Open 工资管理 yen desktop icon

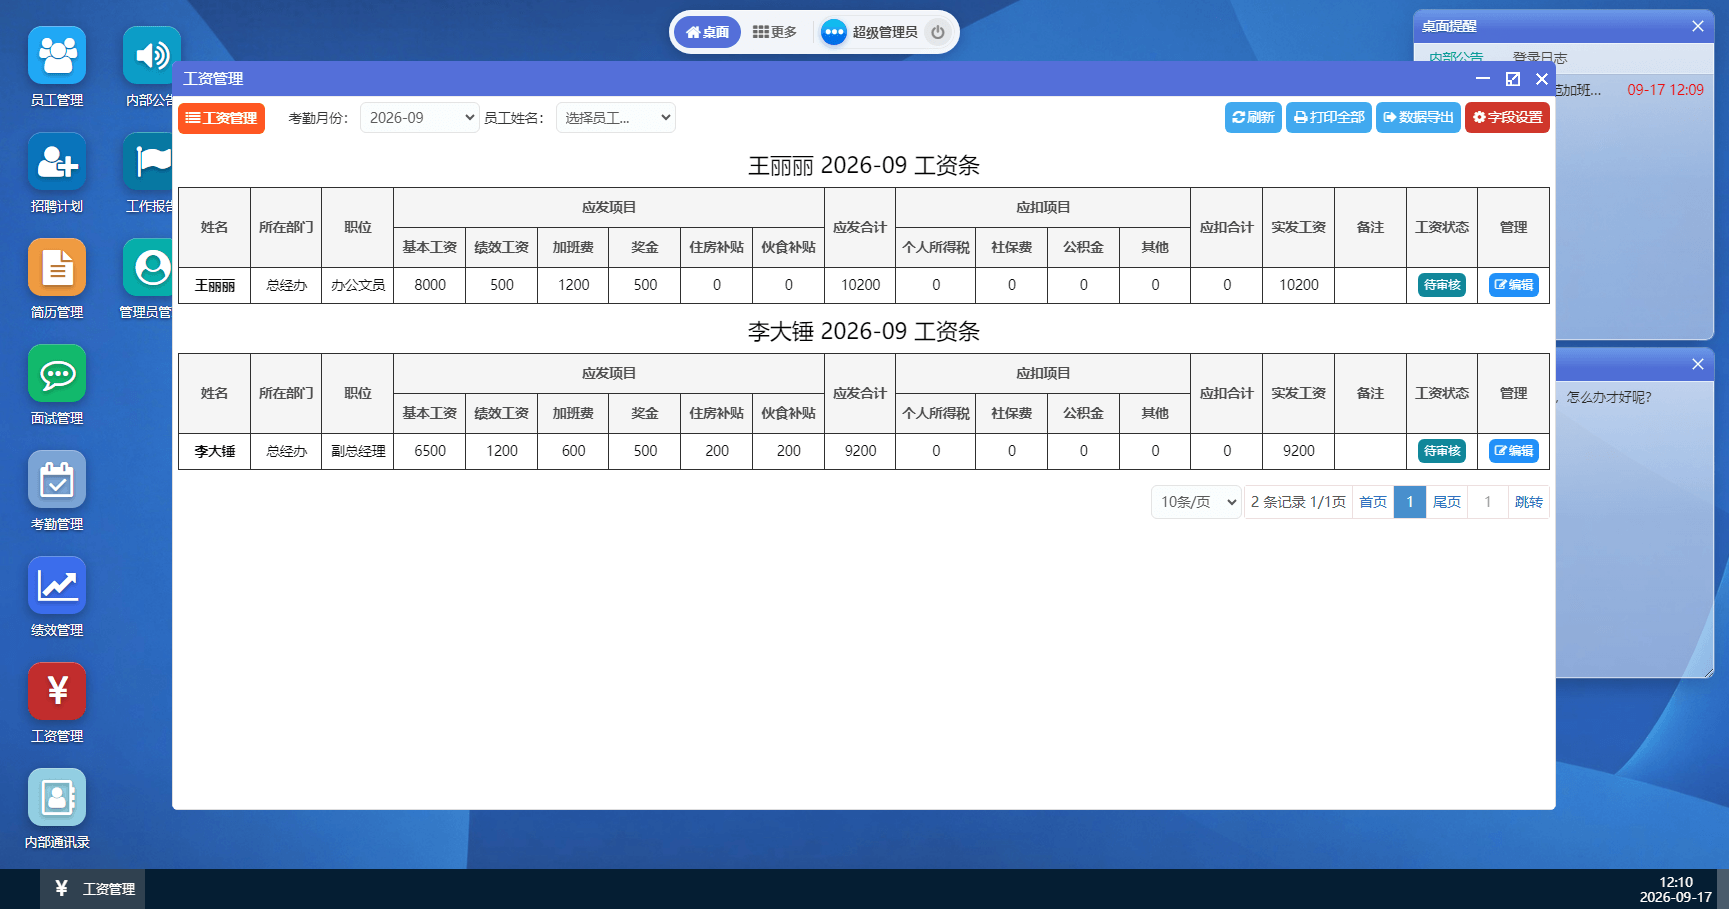point(57,691)
